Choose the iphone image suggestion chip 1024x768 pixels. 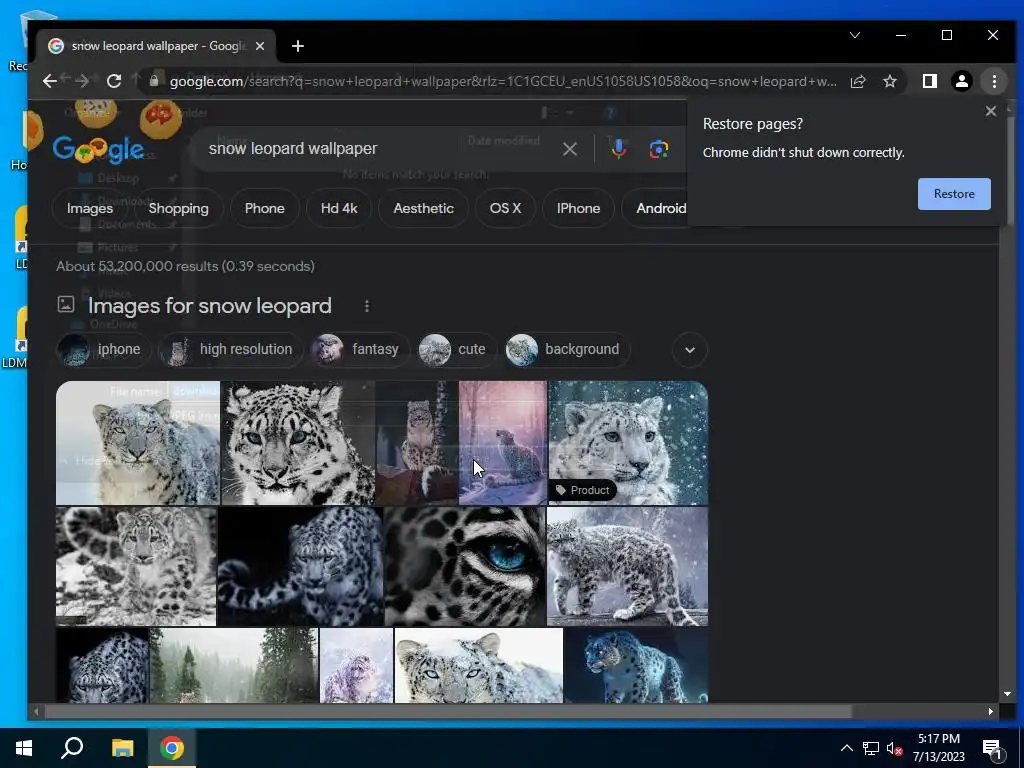point(104,349)
